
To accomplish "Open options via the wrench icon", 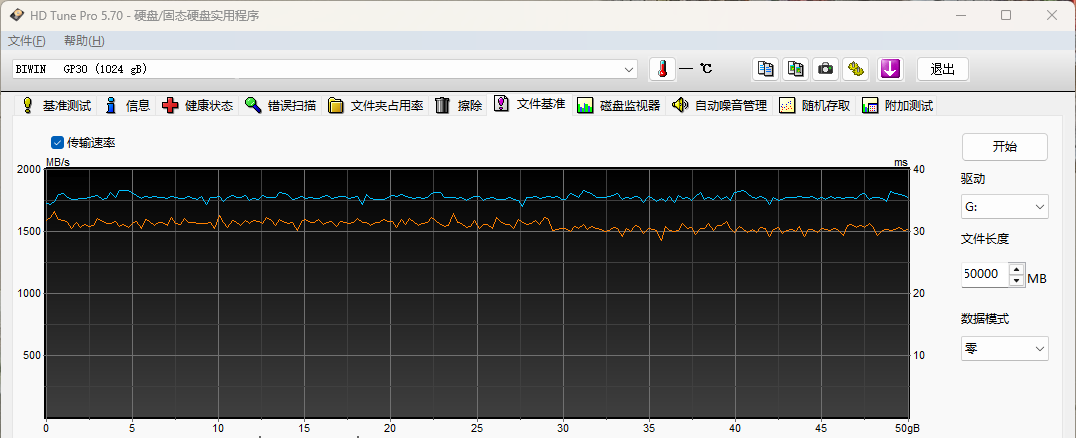I will tap(856, 69).
